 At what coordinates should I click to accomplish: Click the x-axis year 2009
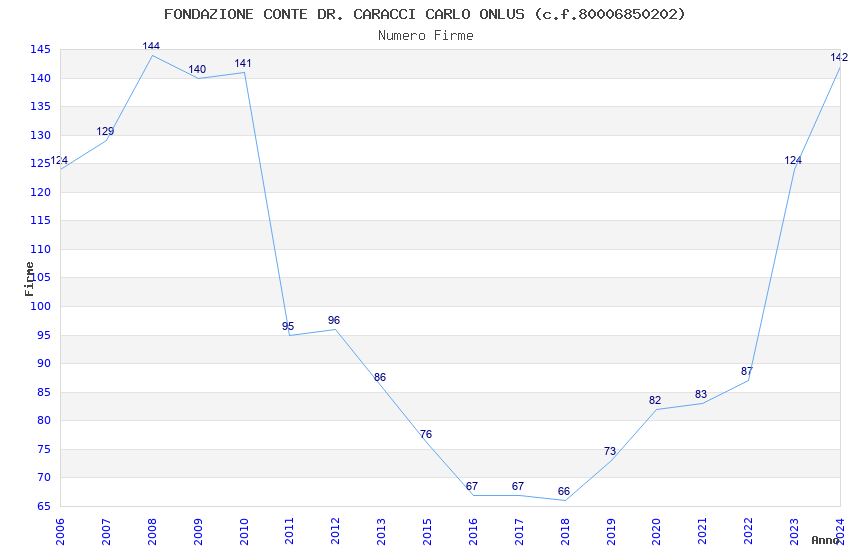[198, 532]
